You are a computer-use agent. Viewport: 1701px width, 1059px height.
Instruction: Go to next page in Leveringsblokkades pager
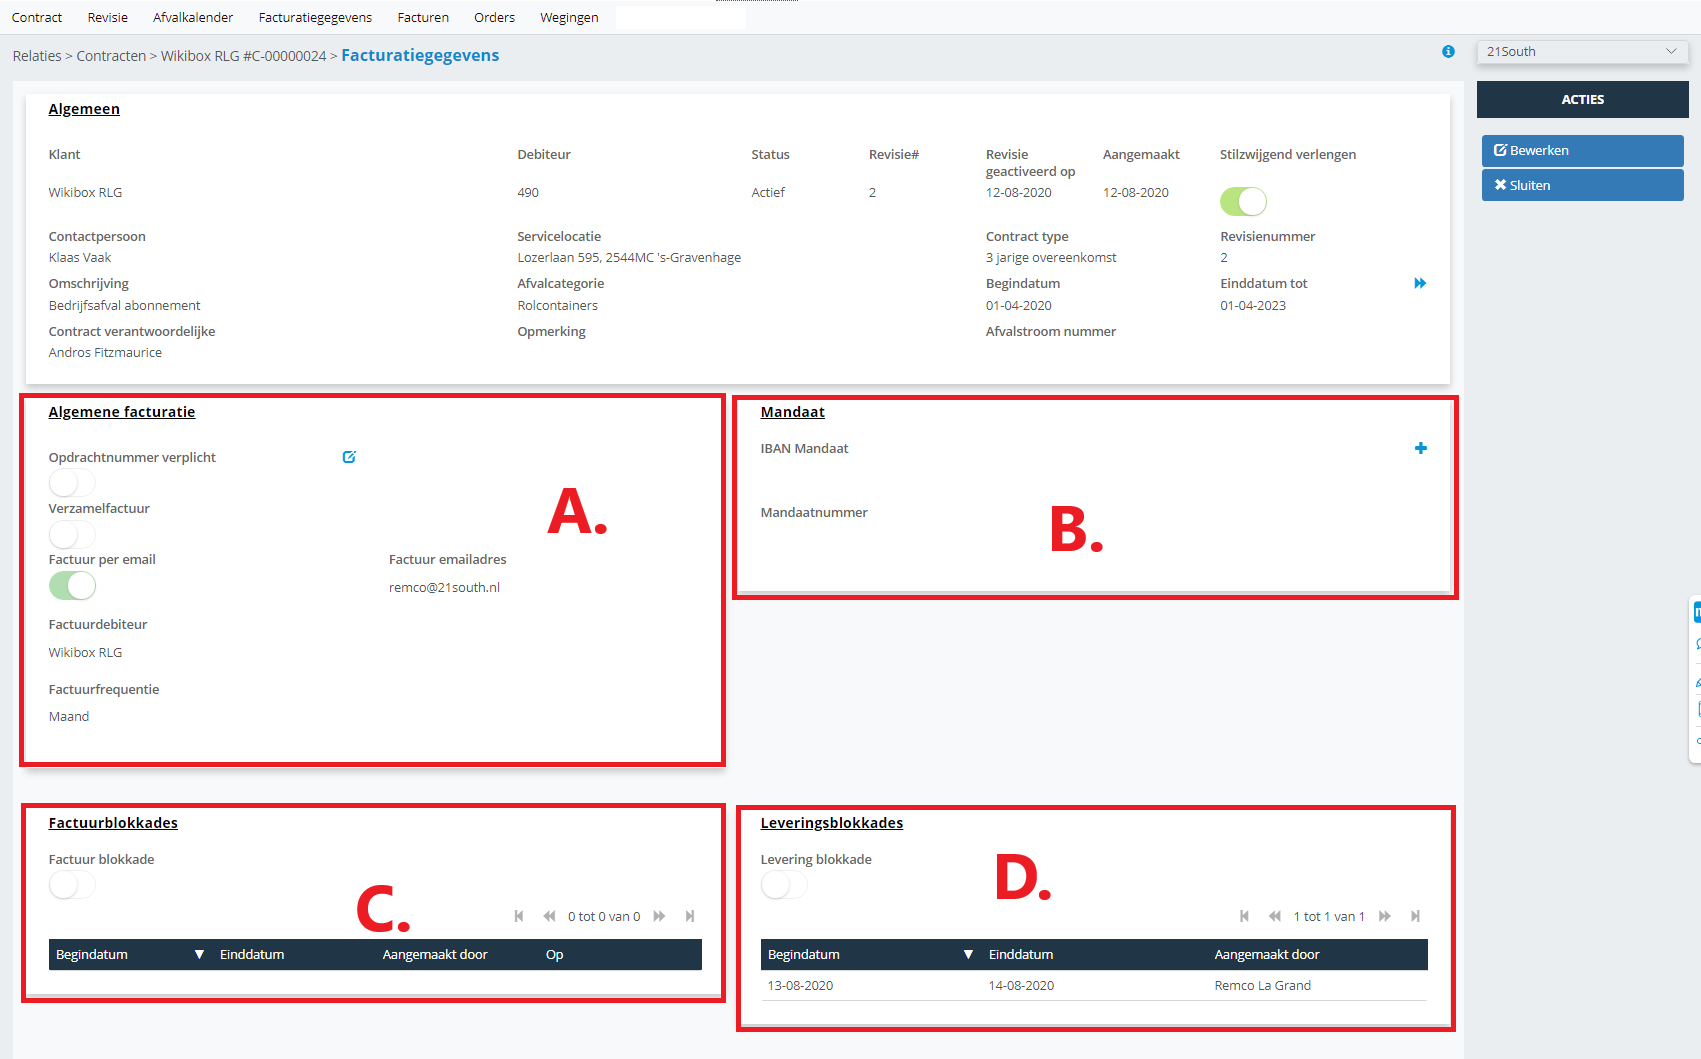coord(1385,916)
